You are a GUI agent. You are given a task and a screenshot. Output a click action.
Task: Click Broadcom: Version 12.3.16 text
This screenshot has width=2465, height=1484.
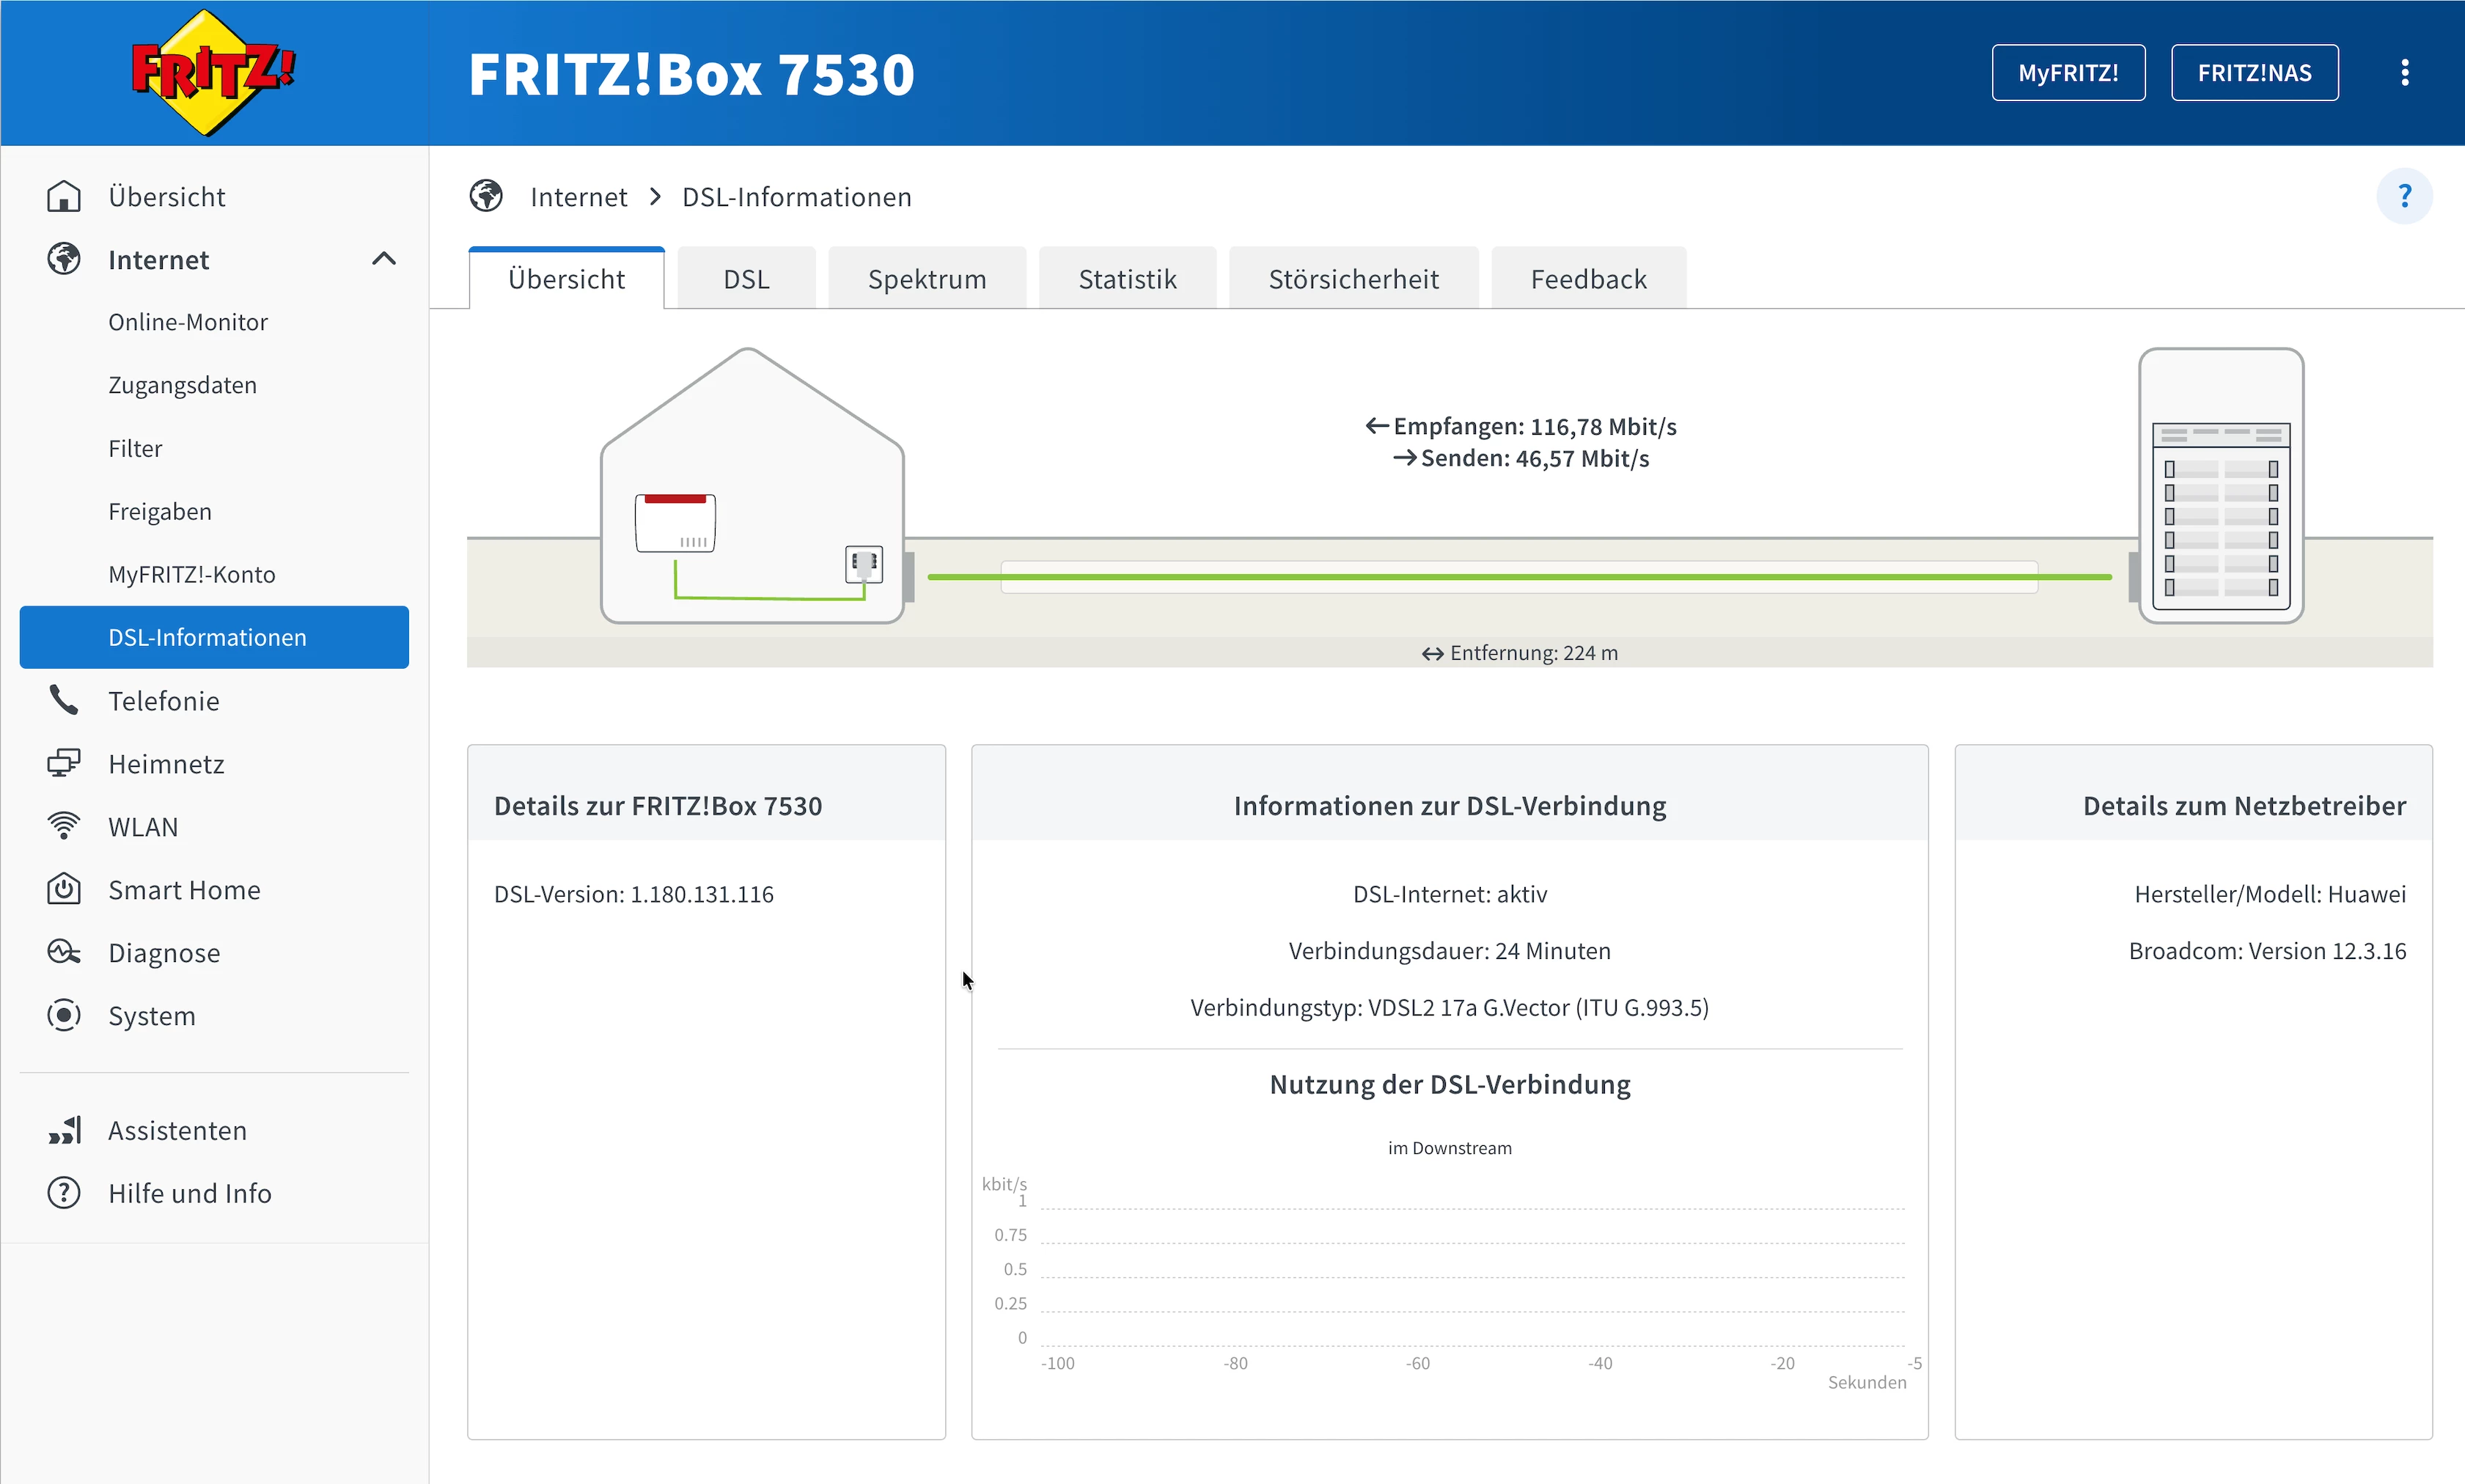(x=2267, y=951)
